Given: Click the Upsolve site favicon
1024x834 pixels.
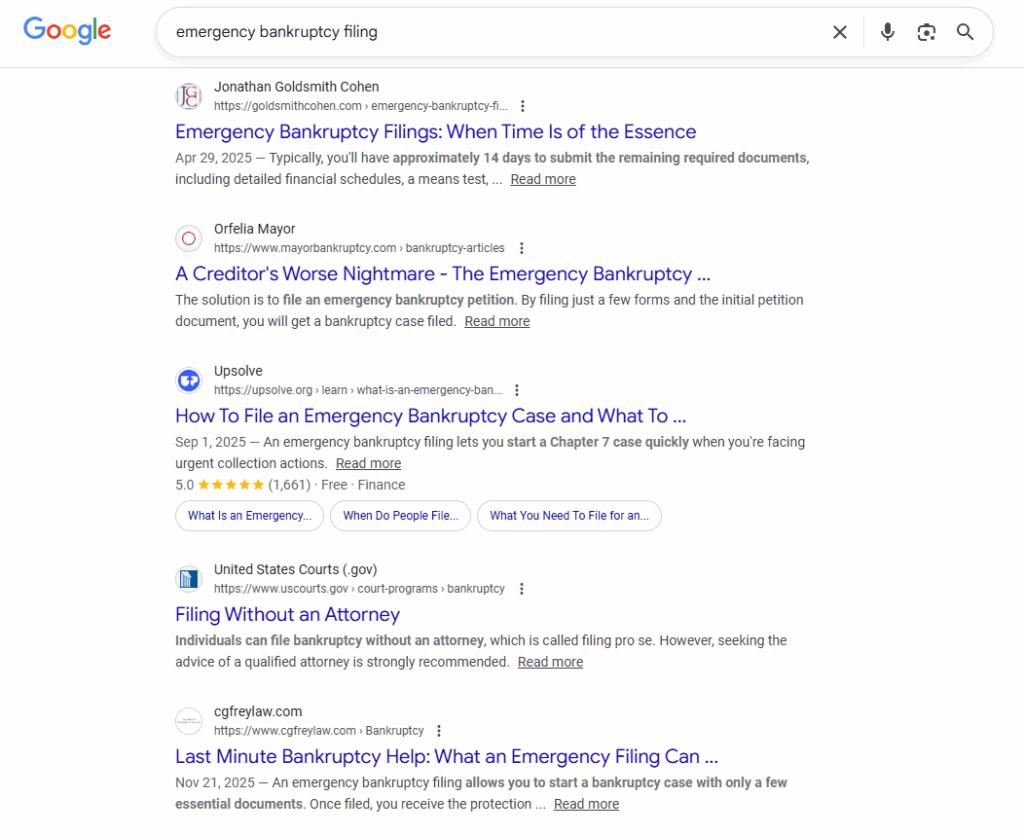Looking at the screenshot, I should coord(188,380).
